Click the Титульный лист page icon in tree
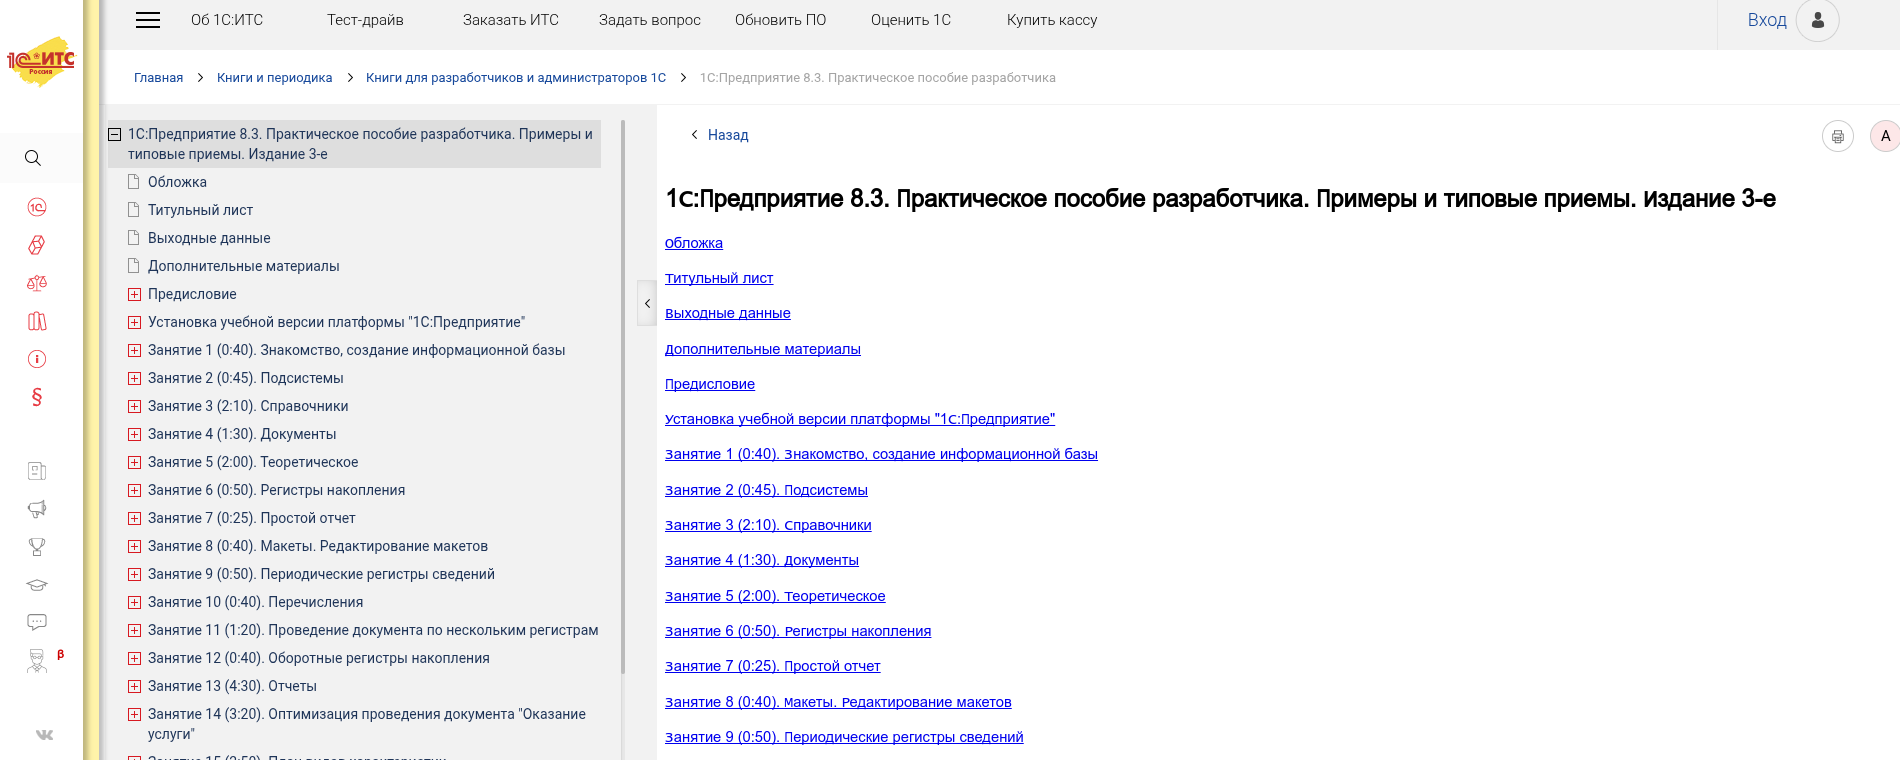 point(134,210)
